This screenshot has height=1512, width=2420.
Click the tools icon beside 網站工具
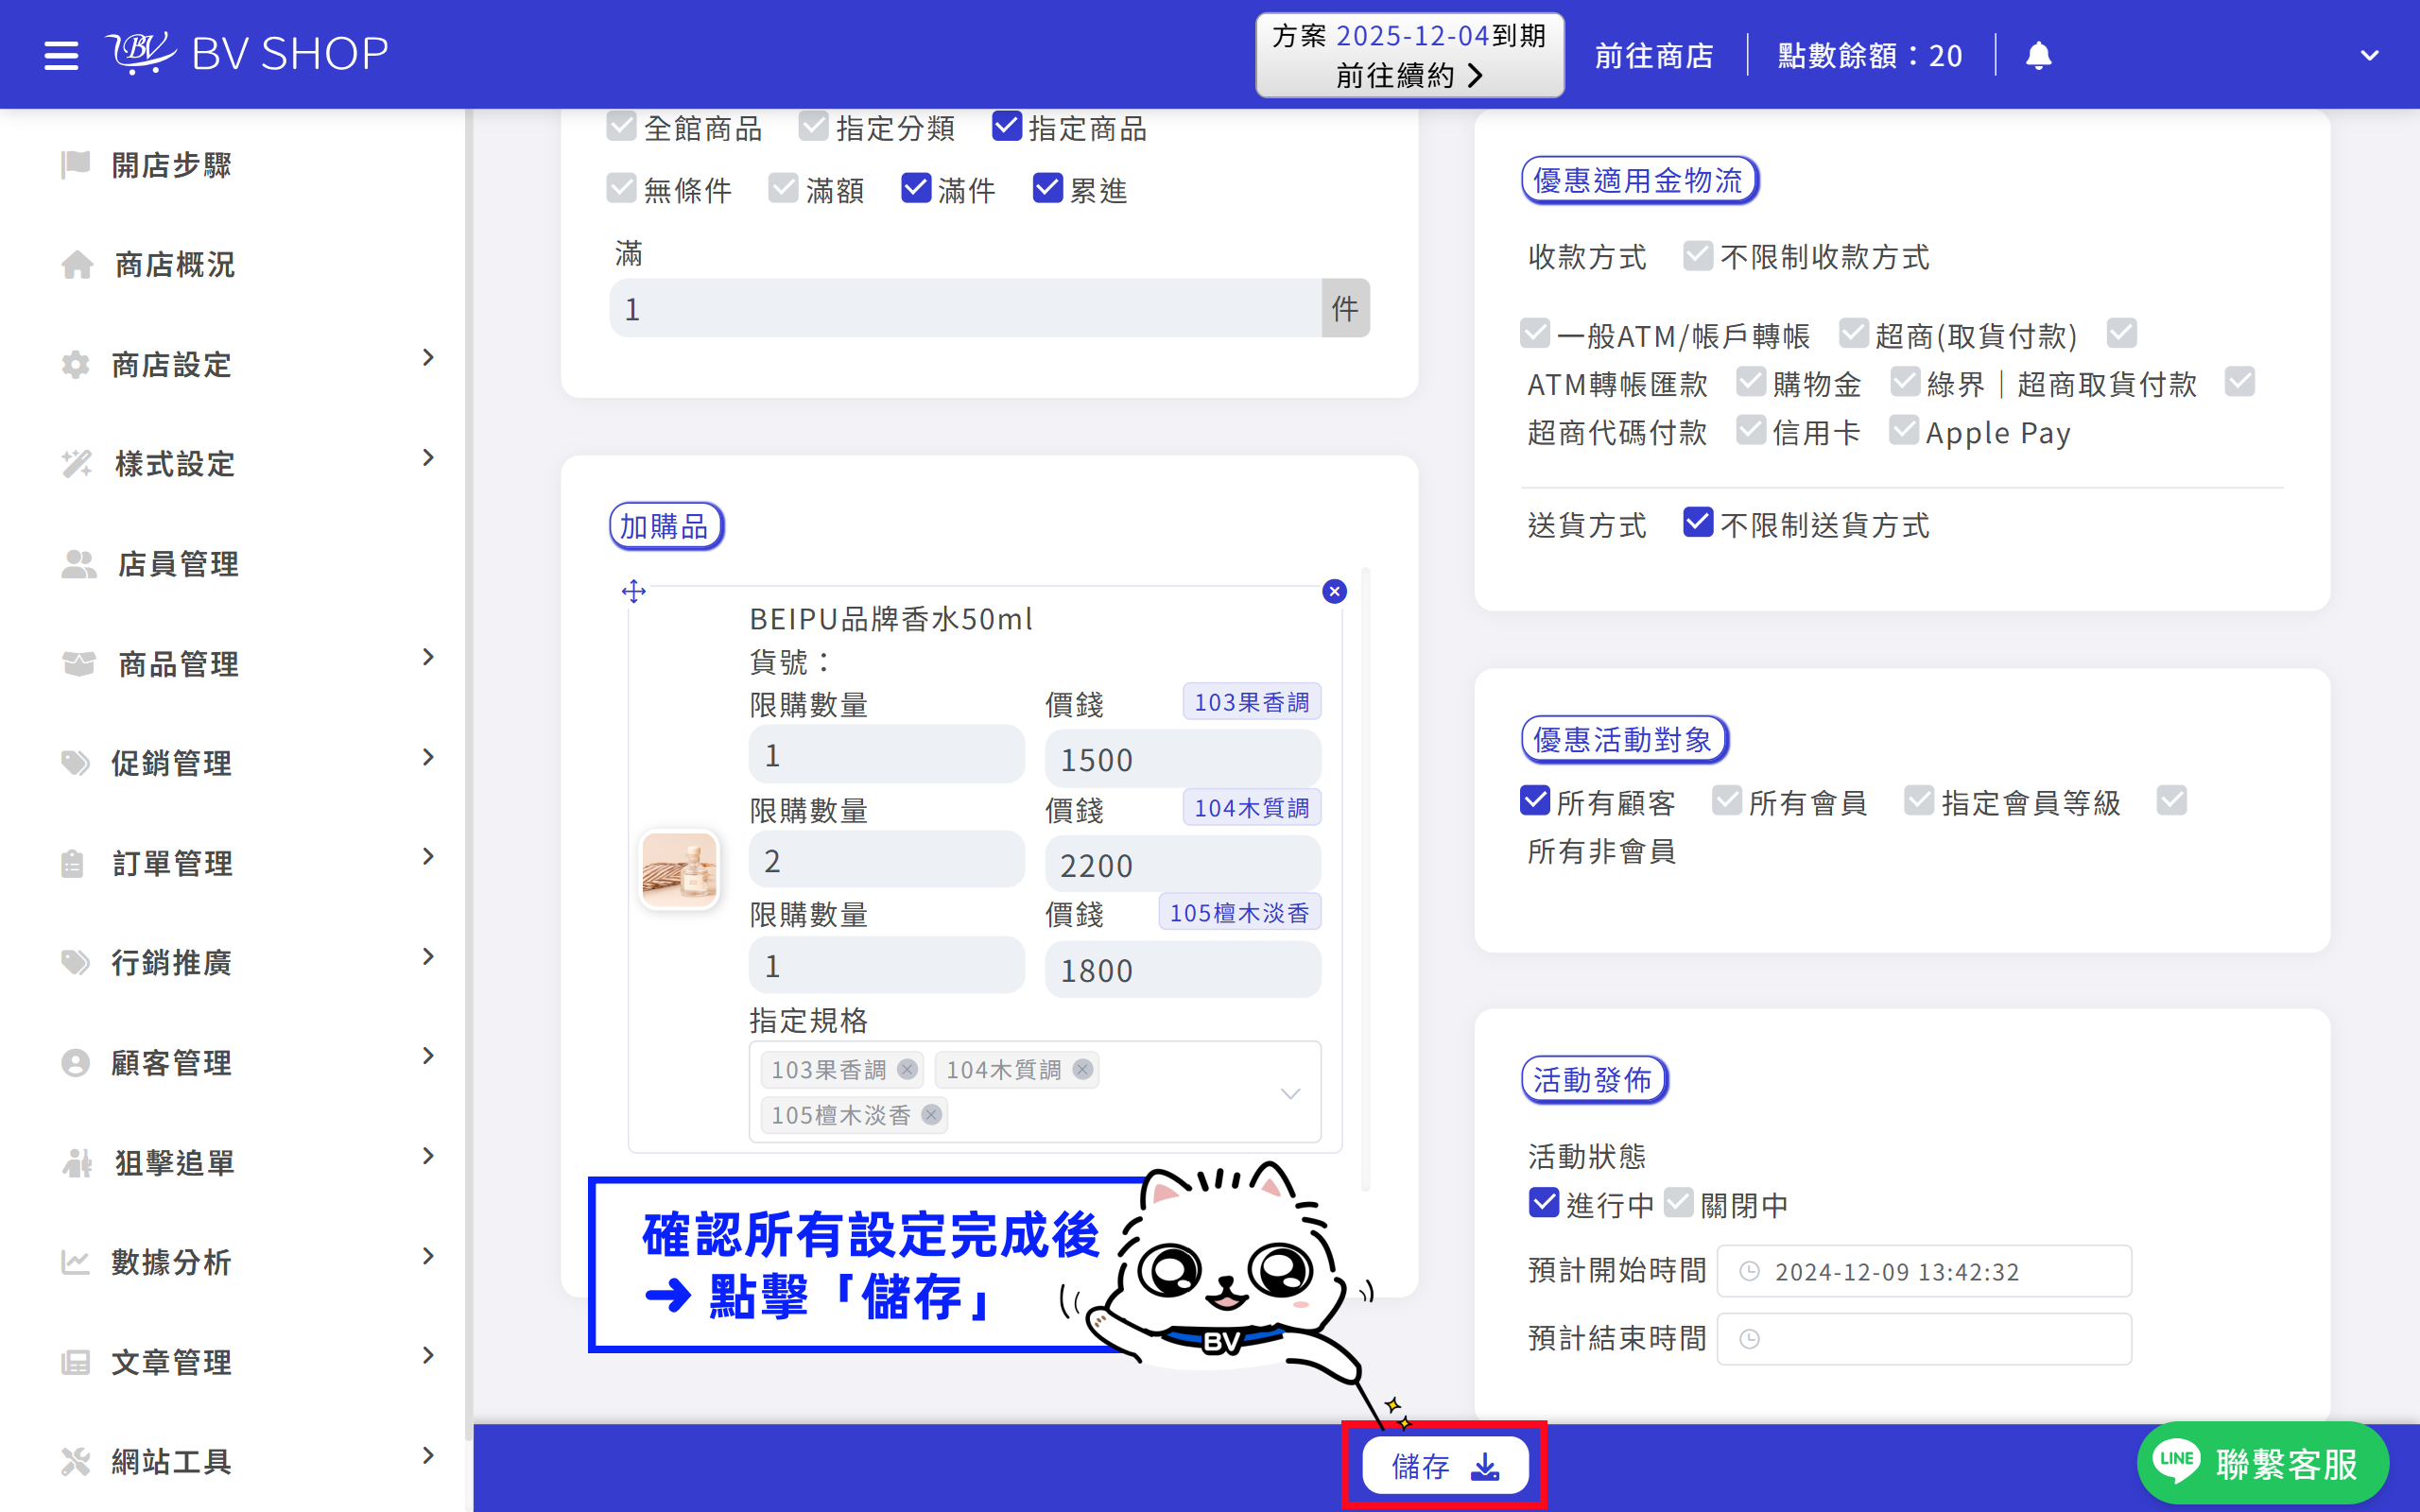(76, 1461)
